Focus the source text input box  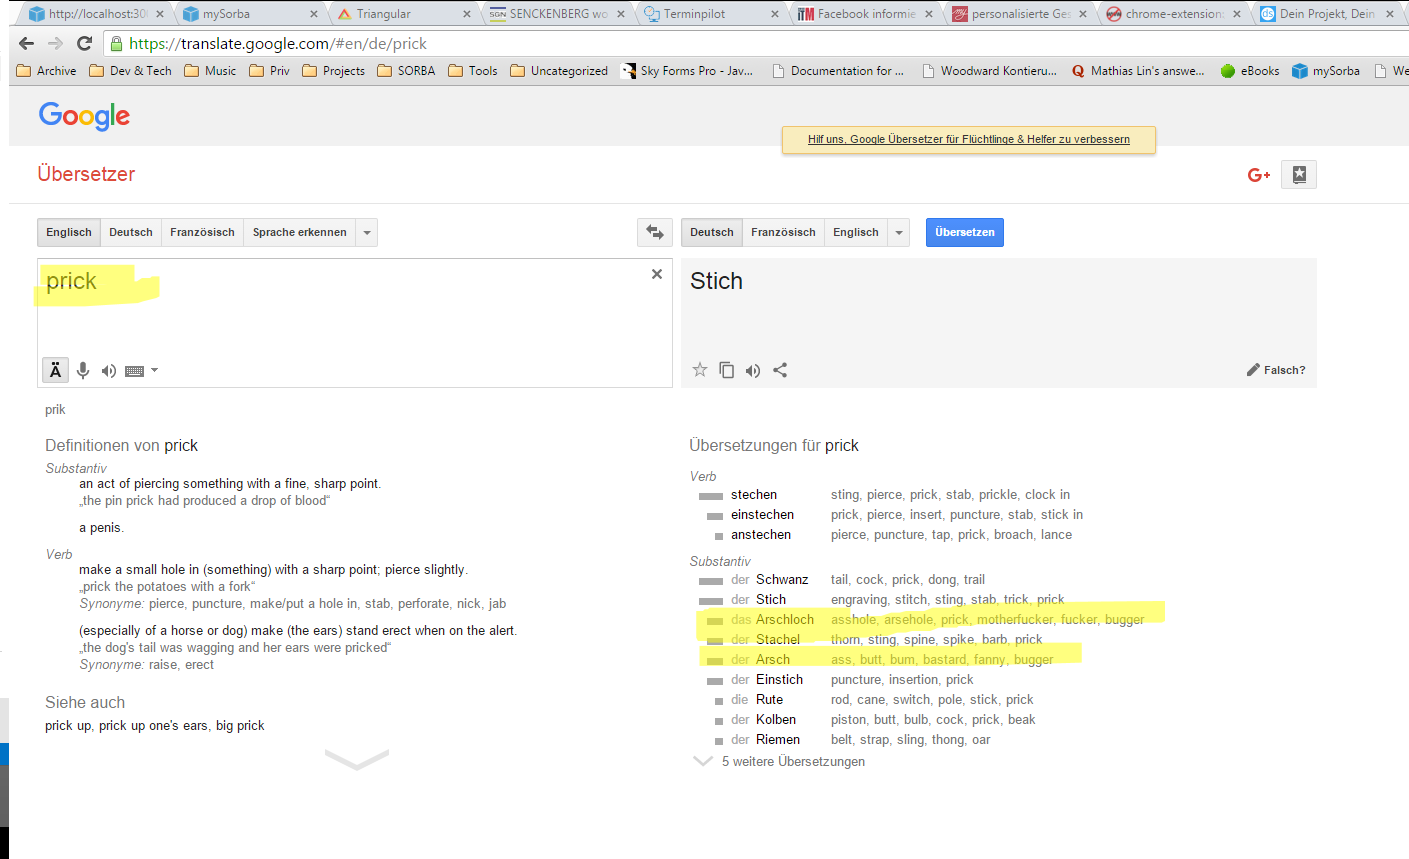pos(355,322)
